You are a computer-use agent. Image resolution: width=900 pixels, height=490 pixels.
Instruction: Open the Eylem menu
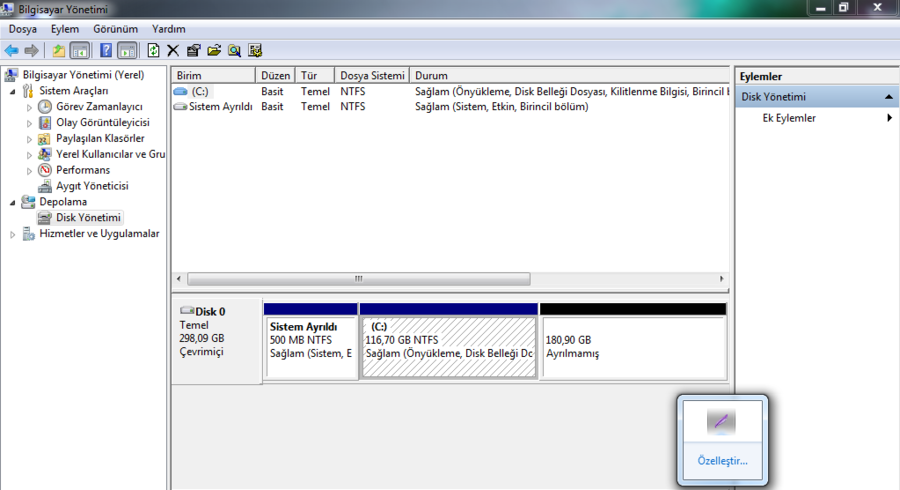(65, 29)
